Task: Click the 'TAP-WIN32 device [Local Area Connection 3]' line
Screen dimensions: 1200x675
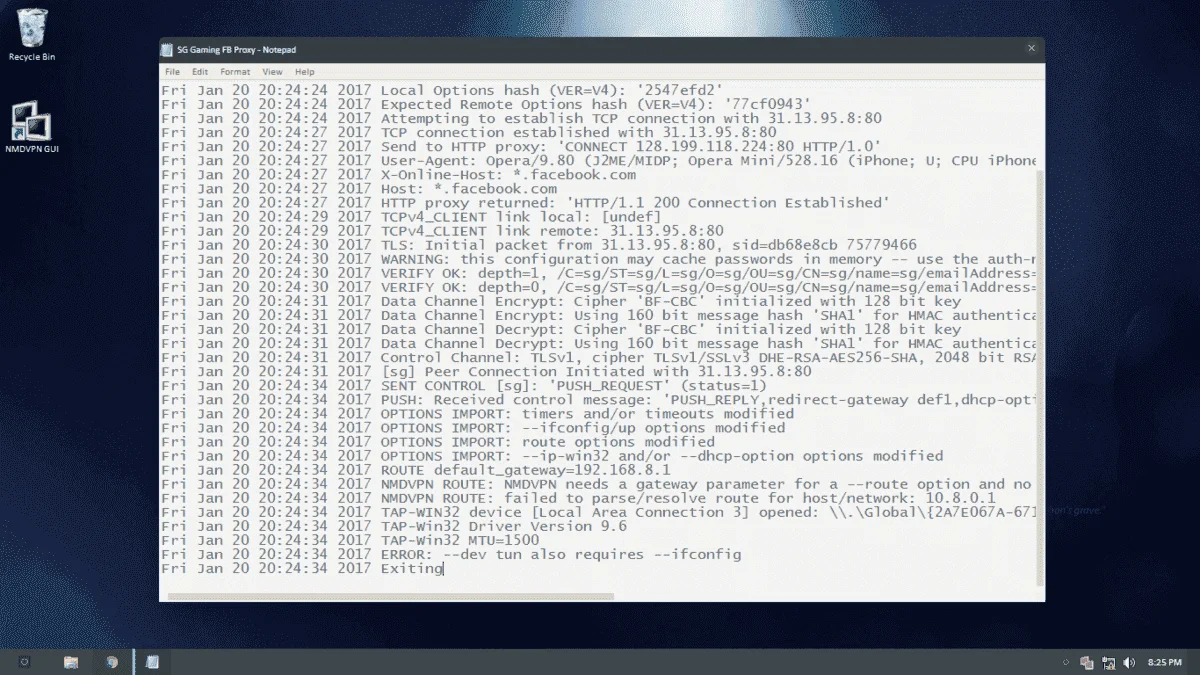Action: 597,512
